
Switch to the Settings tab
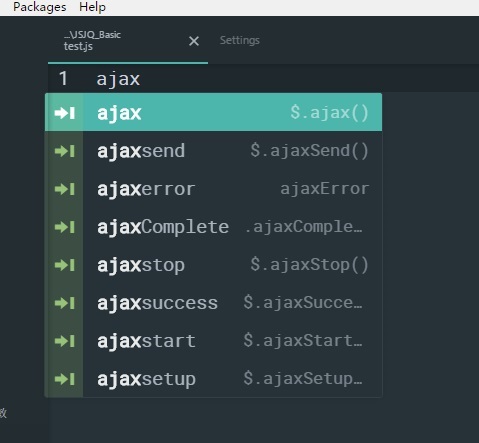tap(239, 40)
